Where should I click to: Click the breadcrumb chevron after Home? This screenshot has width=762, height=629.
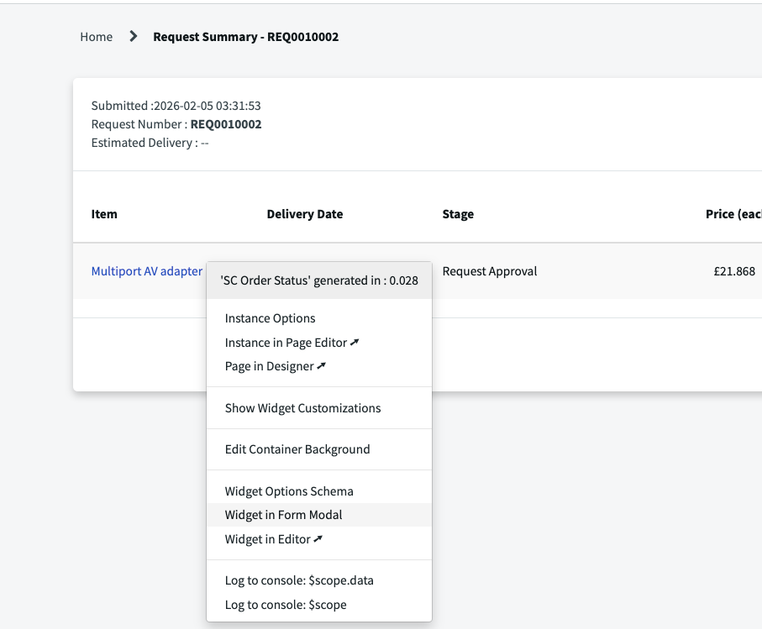(133, 37)
